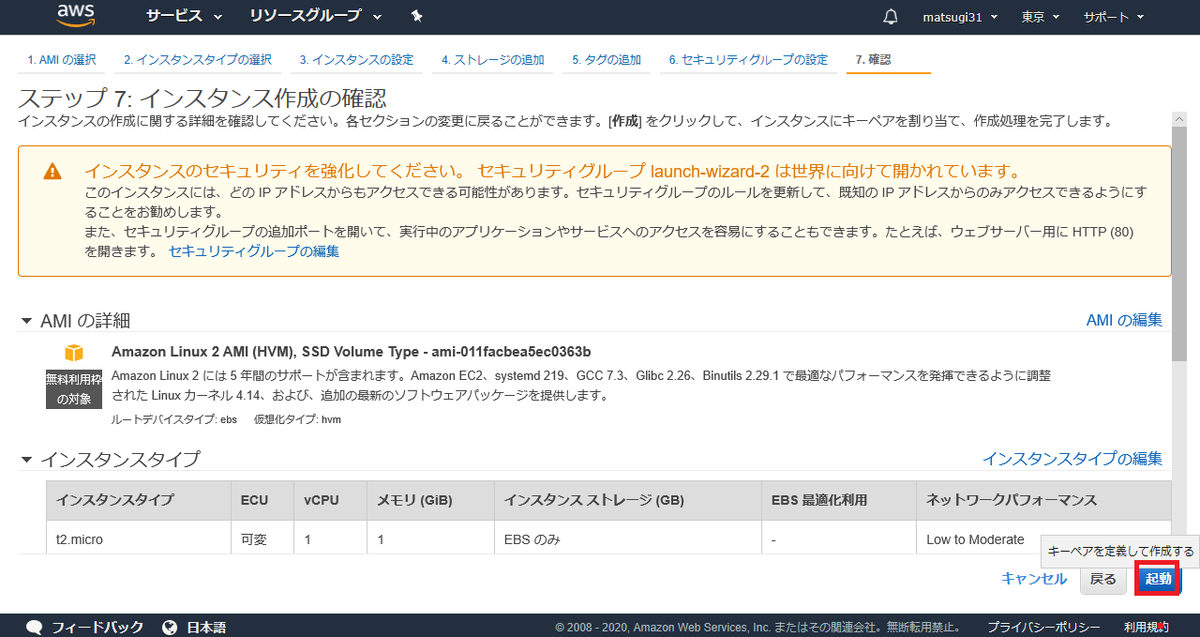Image resolution: width=1200 pixels, height=637 pixels.
Task: Go to step 1. AMI の選択 tab
Action: [x=62, y=60]
